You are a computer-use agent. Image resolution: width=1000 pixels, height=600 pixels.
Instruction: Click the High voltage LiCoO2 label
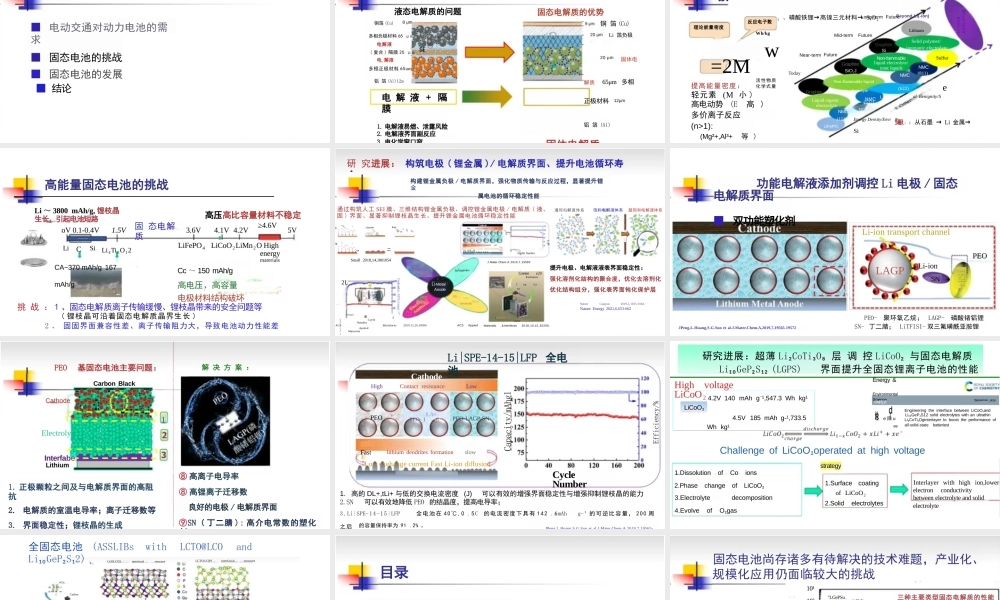(704, 390)
